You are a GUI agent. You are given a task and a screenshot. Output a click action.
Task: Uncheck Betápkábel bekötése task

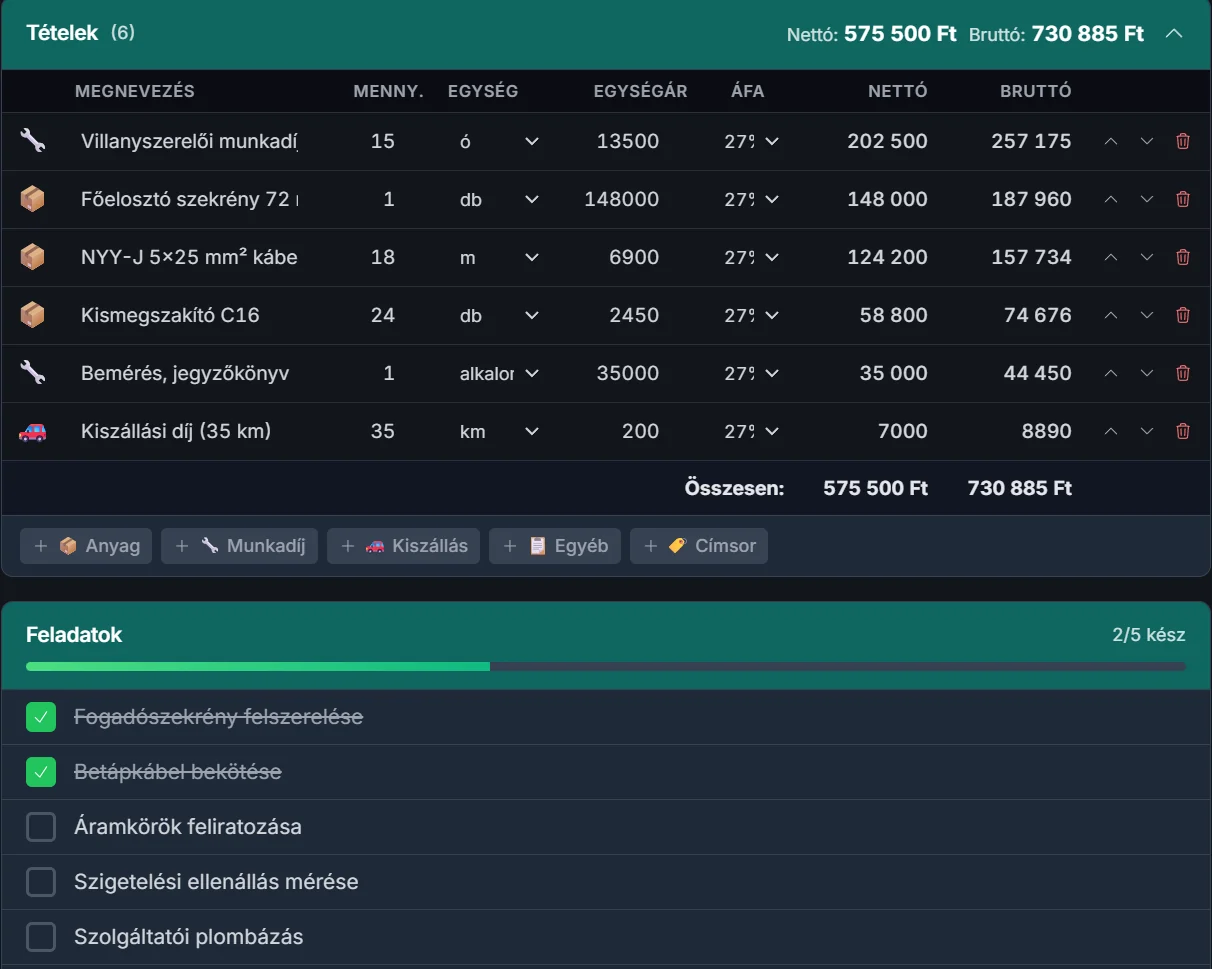tap(41, 772)
